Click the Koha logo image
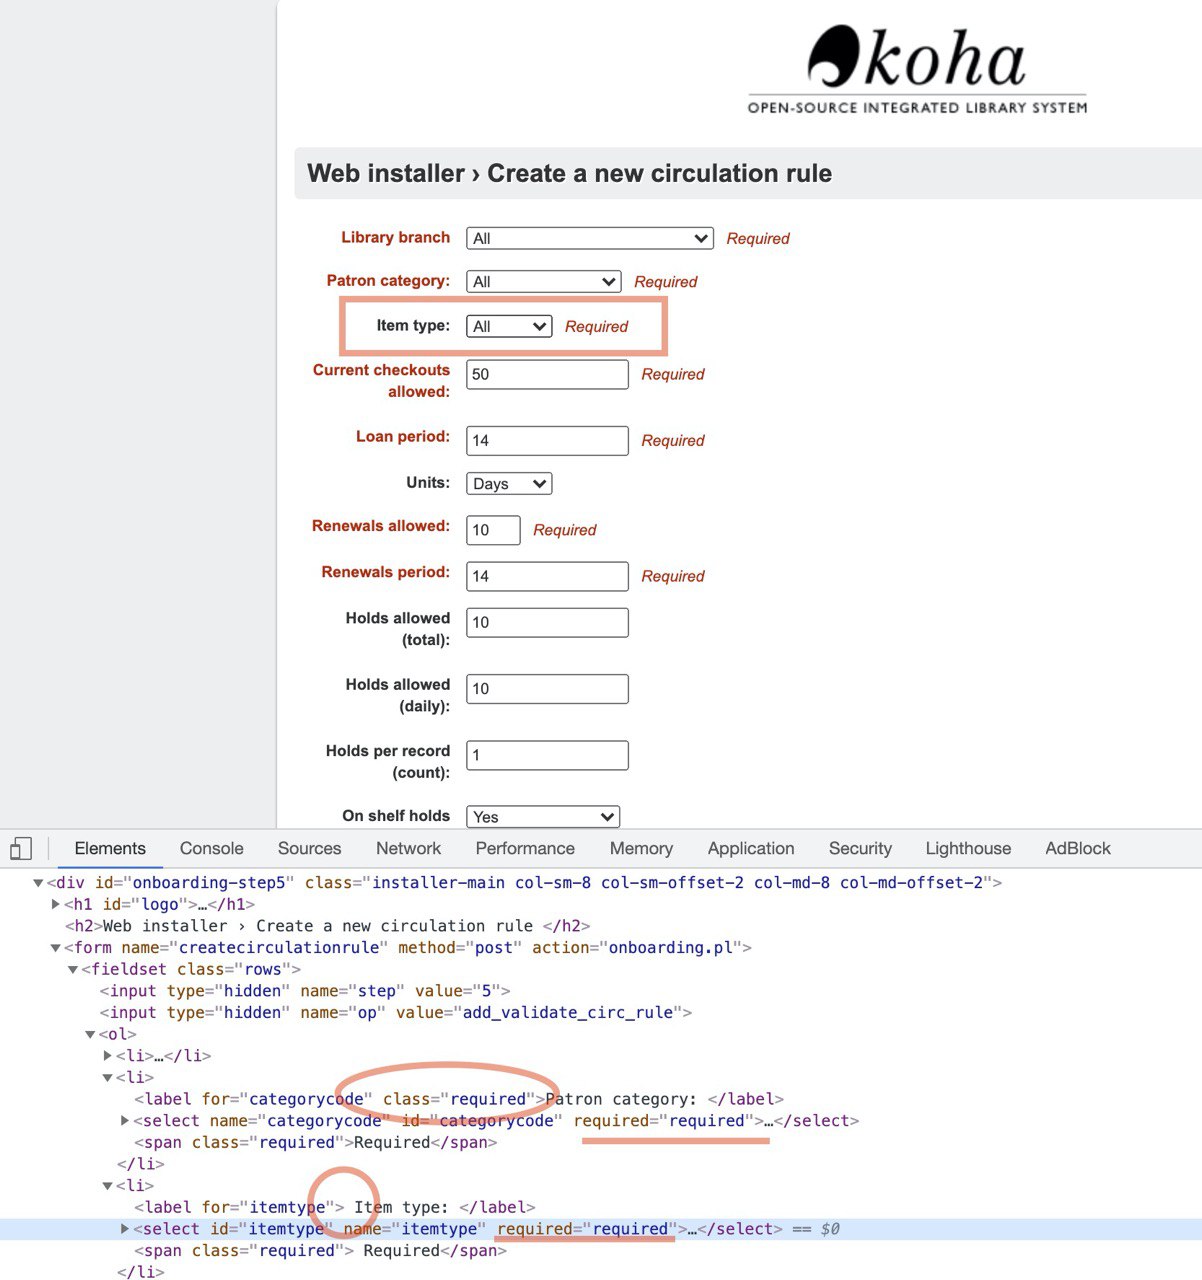 click(916, 69)
